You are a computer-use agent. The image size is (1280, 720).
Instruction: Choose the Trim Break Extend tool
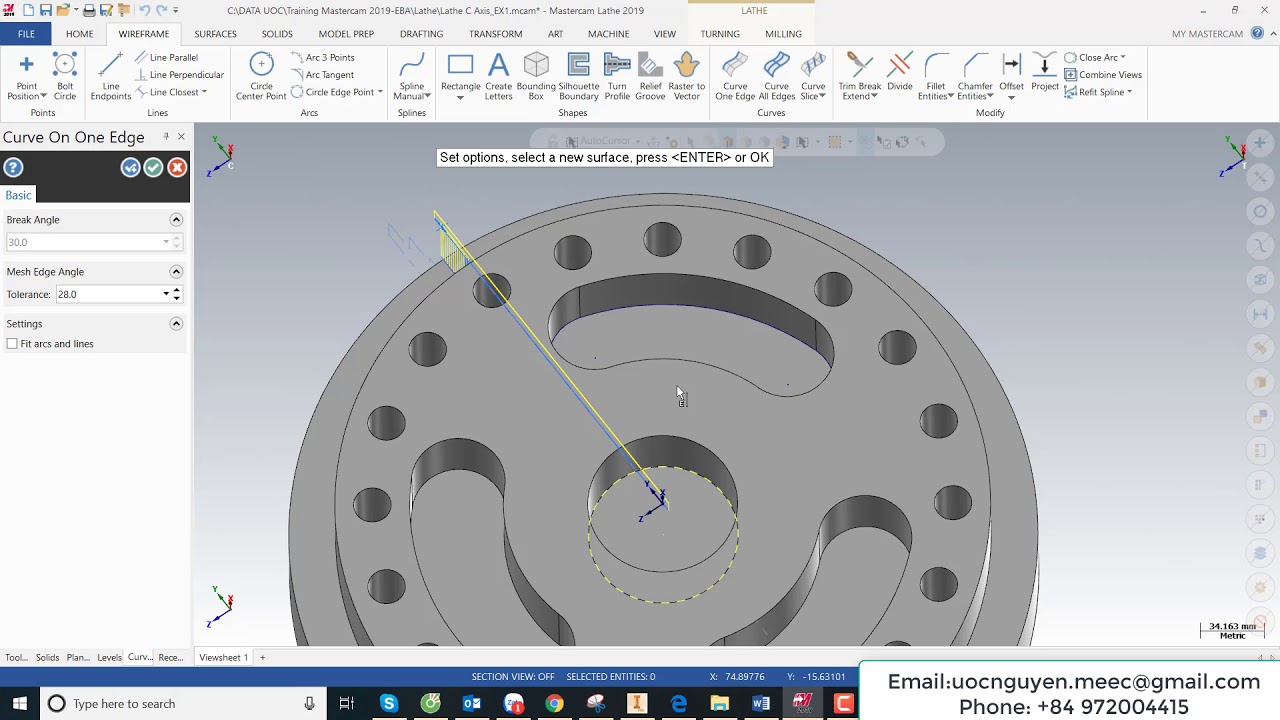[x=860, y=77]
